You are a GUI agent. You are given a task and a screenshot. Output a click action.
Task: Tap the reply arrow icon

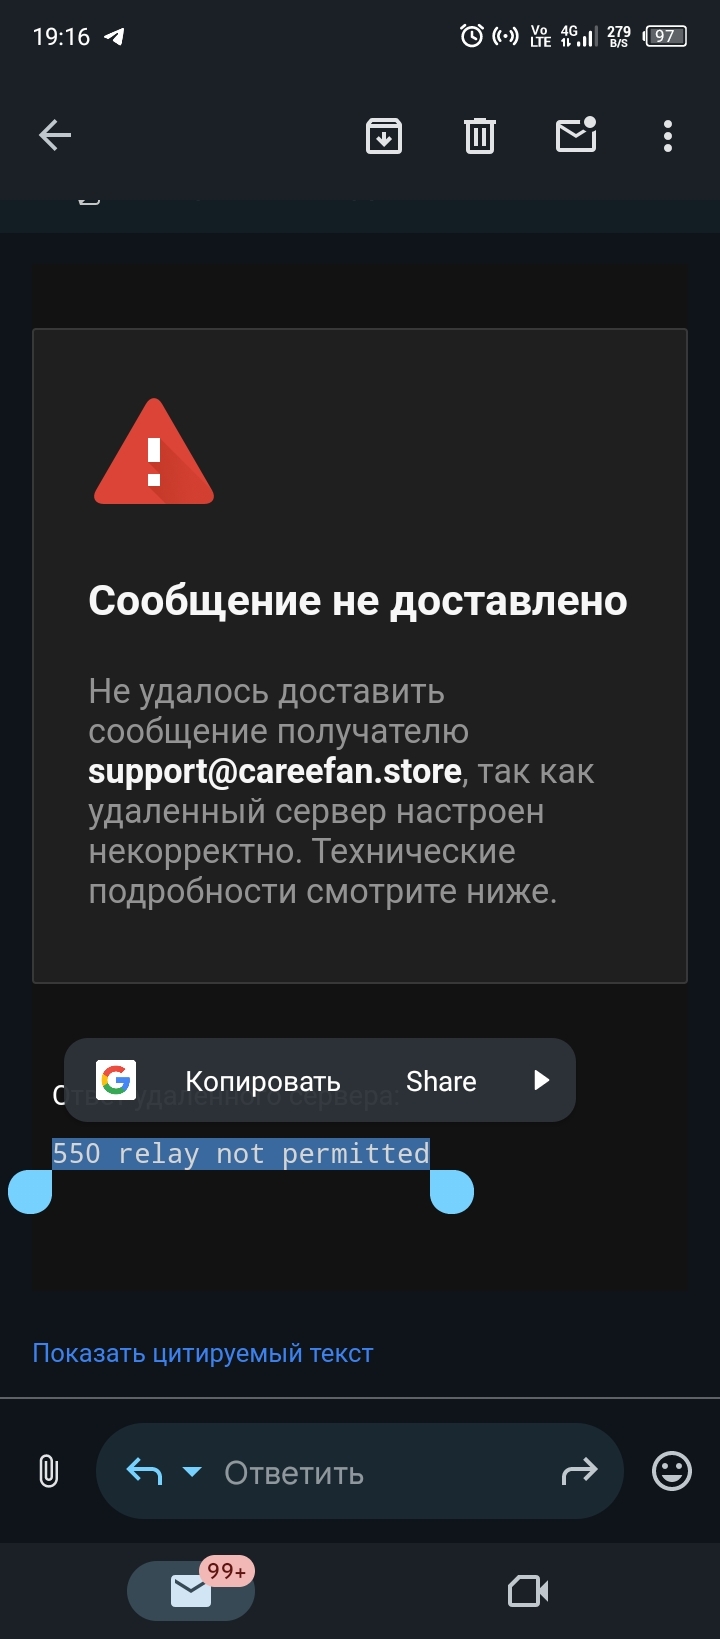[144, 1471]
